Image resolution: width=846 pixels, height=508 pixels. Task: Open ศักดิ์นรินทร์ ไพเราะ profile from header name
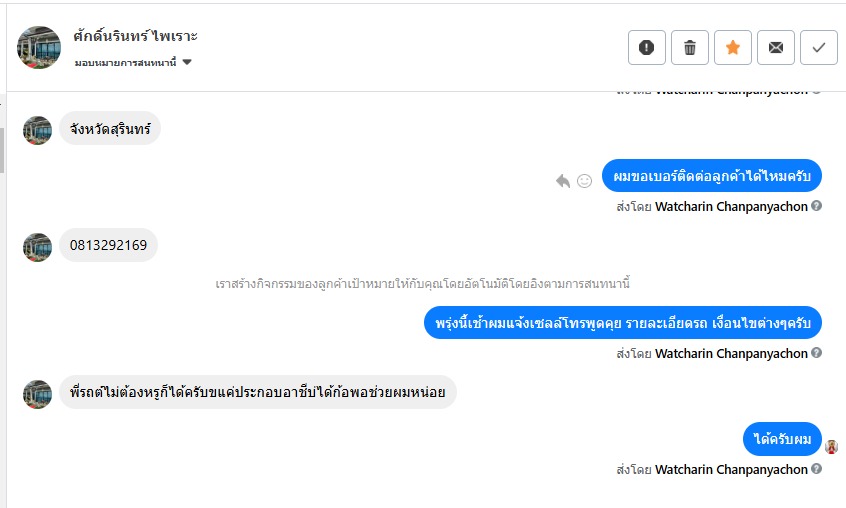135,36
